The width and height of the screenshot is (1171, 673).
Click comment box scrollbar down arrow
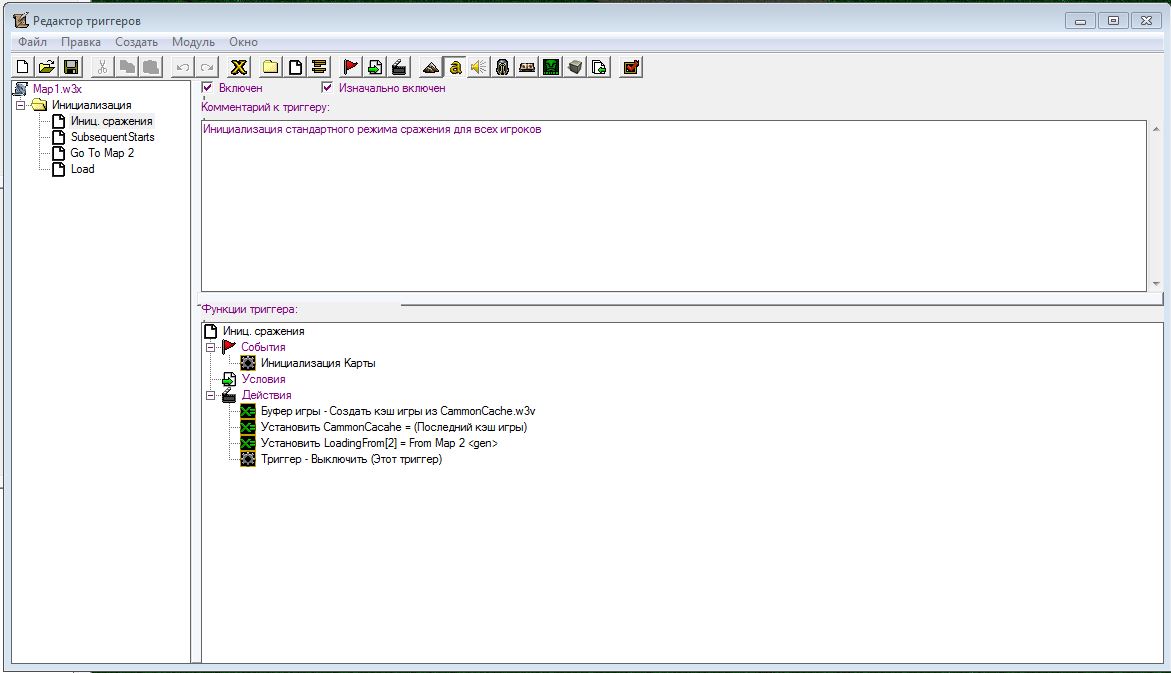(1156, 284)
